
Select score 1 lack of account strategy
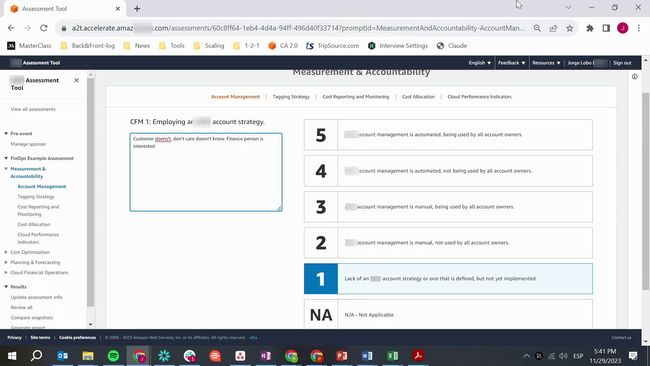coord(448,279)
